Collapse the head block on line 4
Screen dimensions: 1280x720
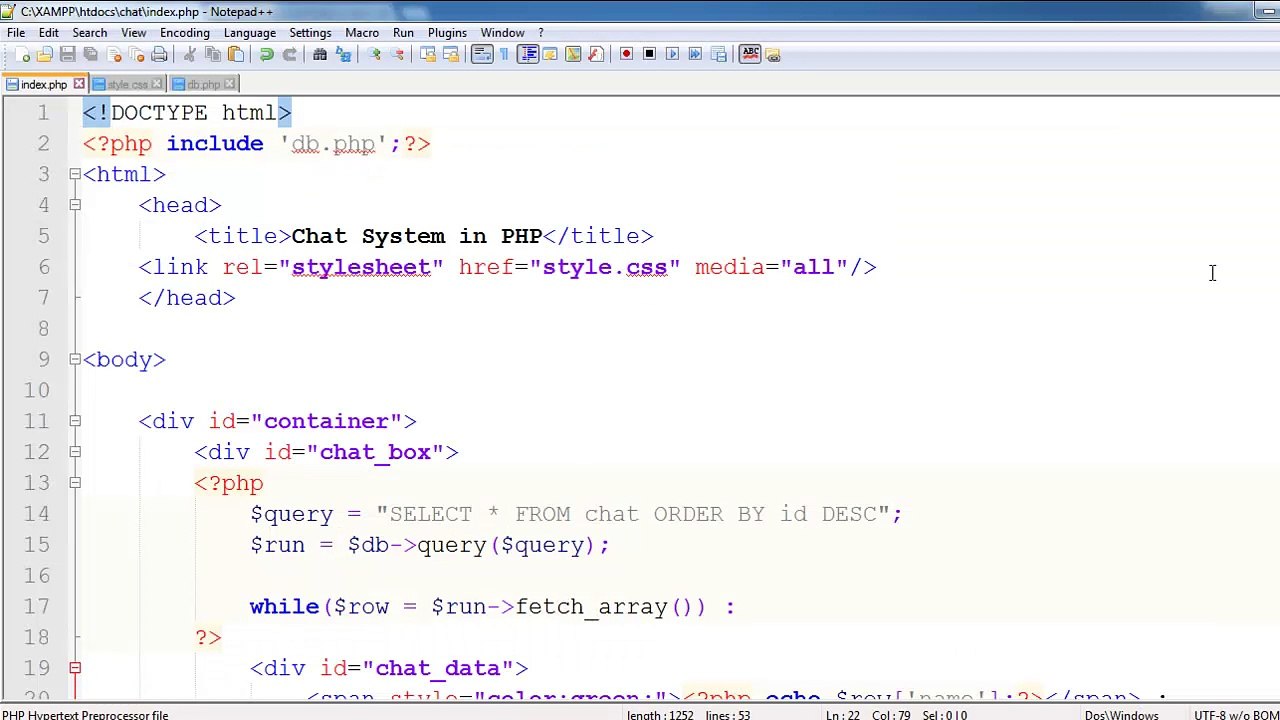click(75, 205)
